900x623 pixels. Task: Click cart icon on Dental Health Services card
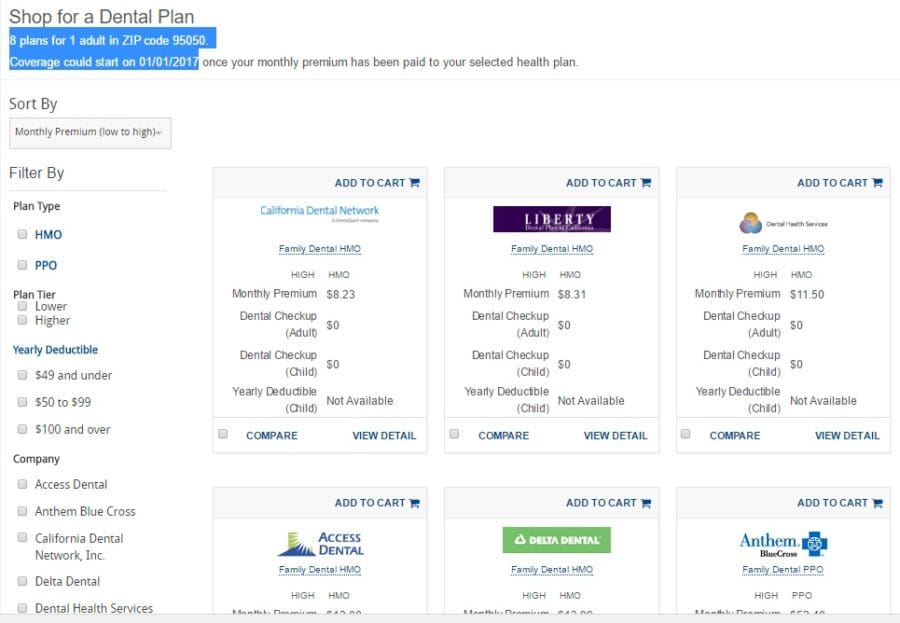pos(877,183)
